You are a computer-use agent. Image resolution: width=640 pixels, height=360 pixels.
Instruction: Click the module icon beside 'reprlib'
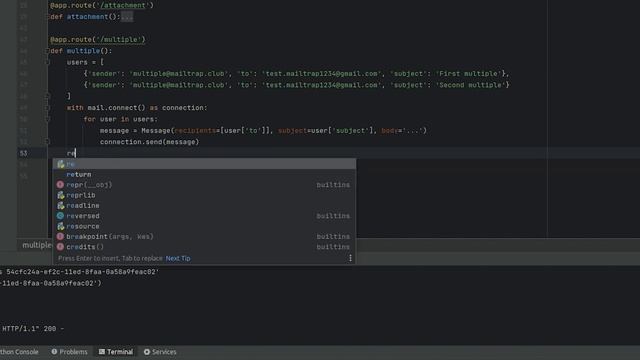(x=60, y=195)
